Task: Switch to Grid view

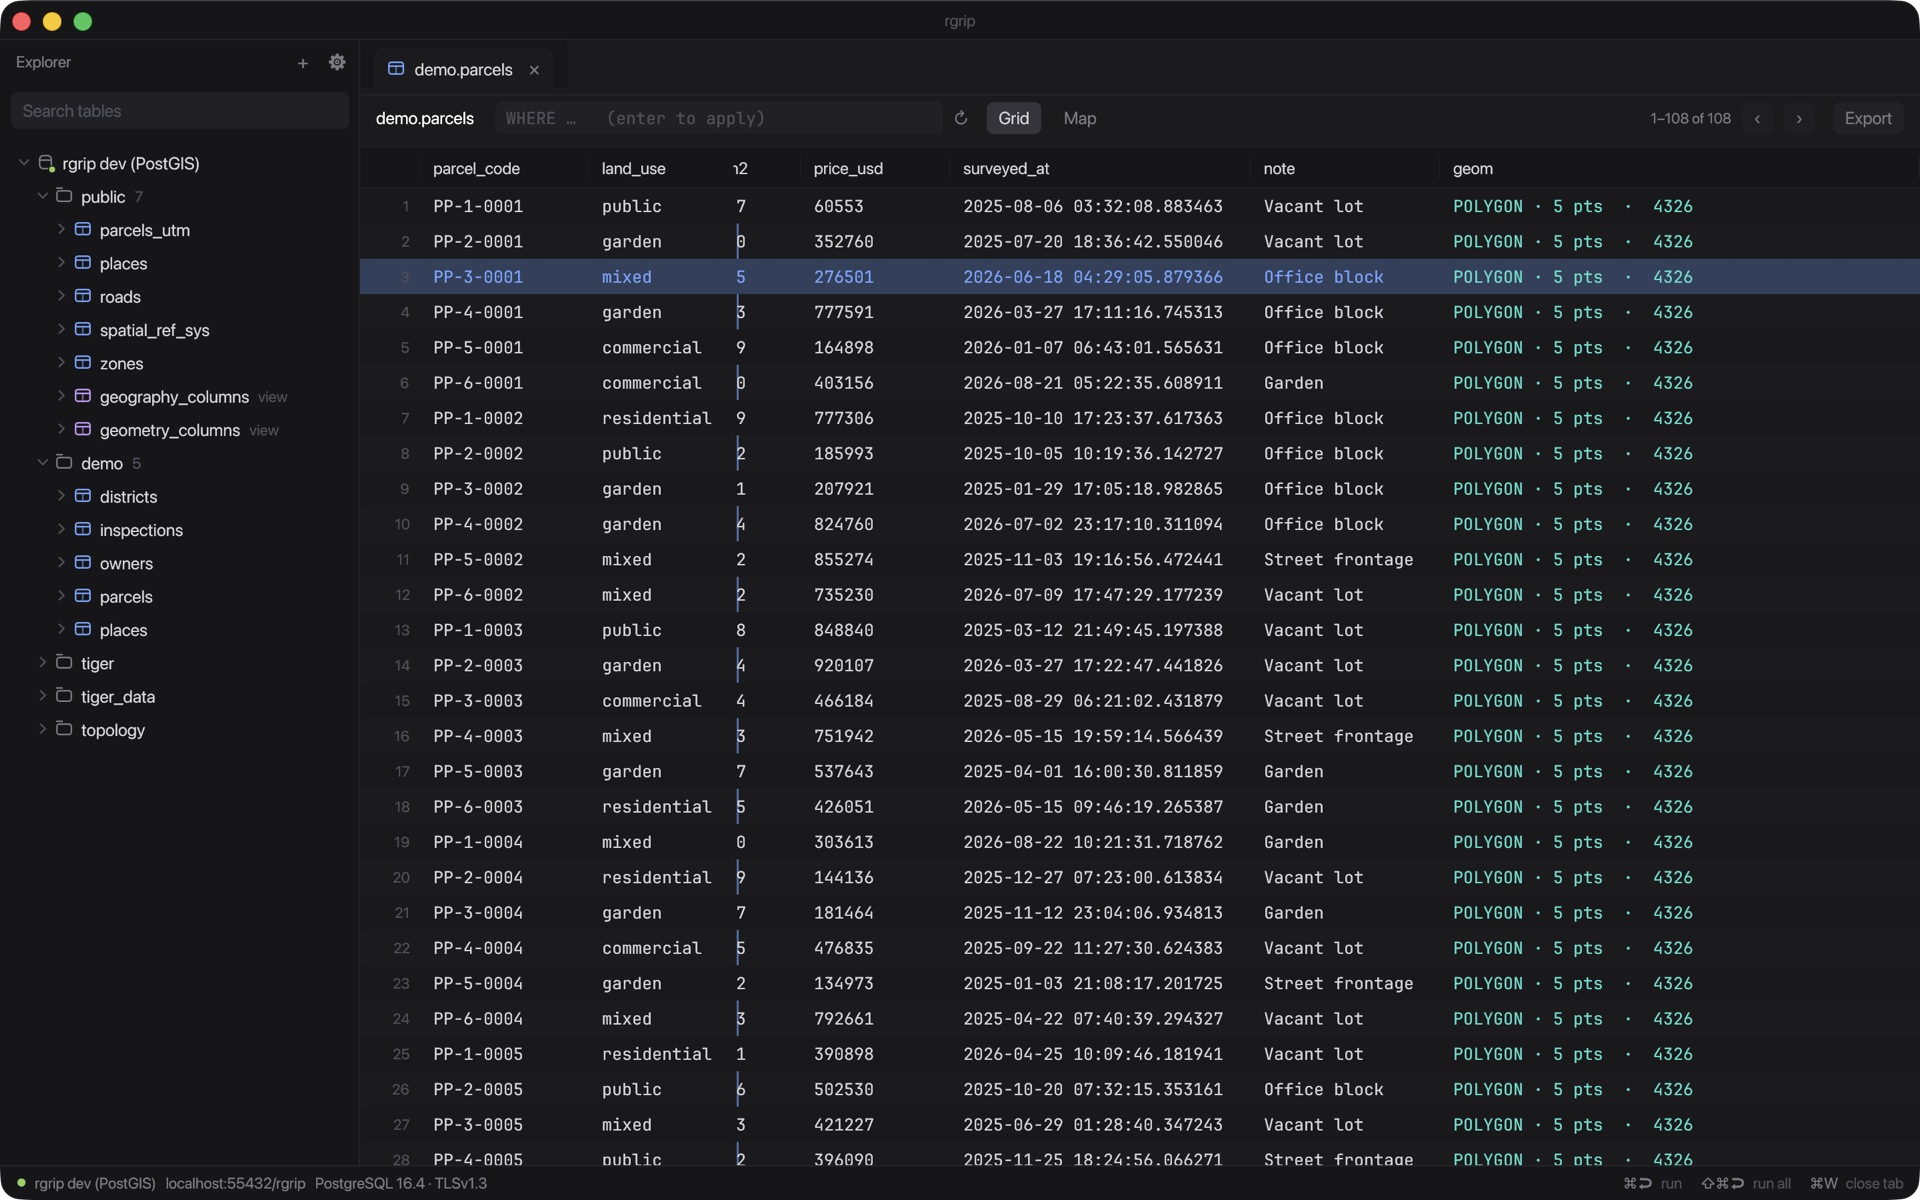Action: pyautogui.click(x=1013, y=118)
